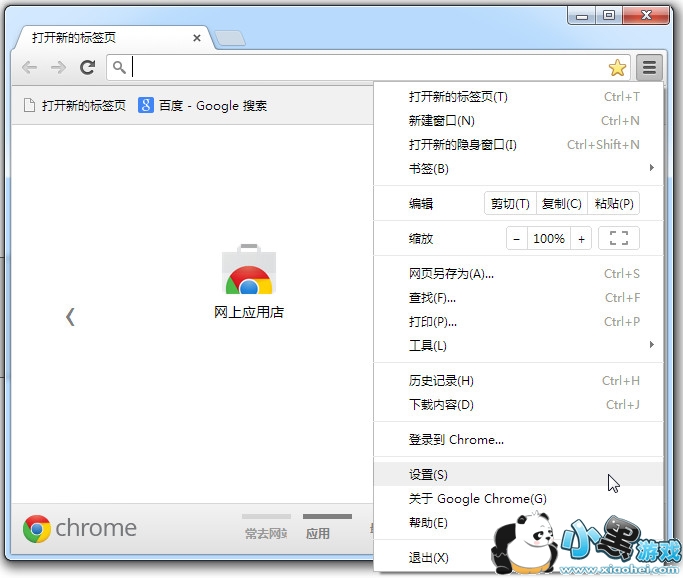683x578 pixels.
Task: Click 登录到 Chrome... sign-in item
Action: (518, 440)
